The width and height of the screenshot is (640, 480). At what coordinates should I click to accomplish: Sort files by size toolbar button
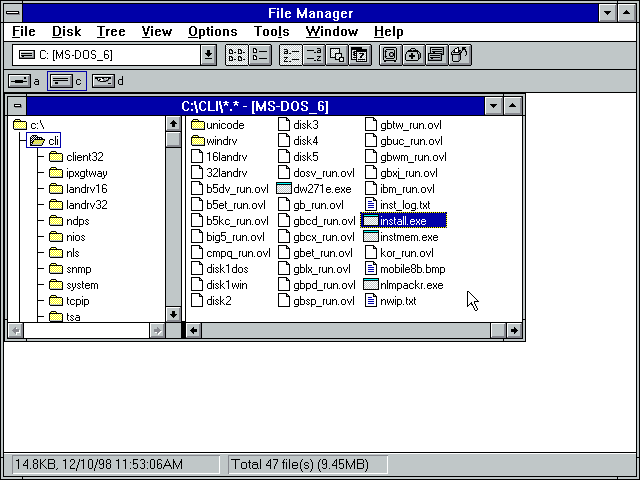(x=337, y=55)
